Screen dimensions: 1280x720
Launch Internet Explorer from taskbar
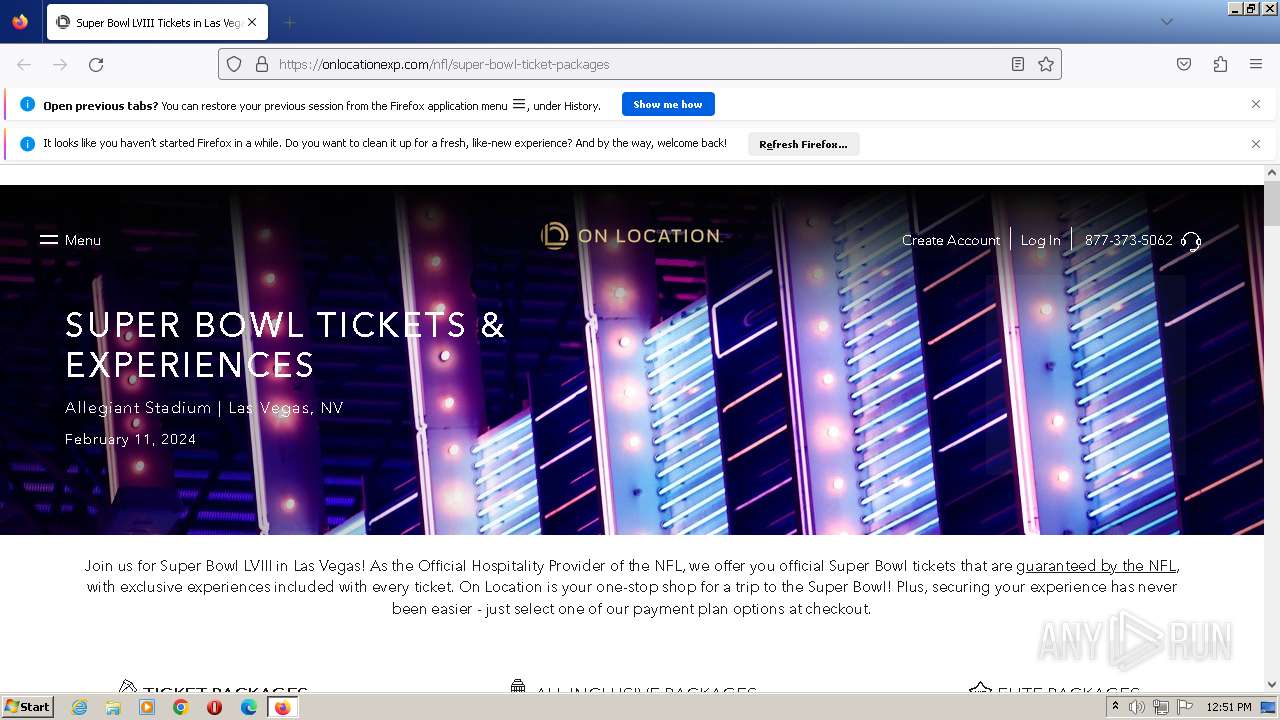79,707
